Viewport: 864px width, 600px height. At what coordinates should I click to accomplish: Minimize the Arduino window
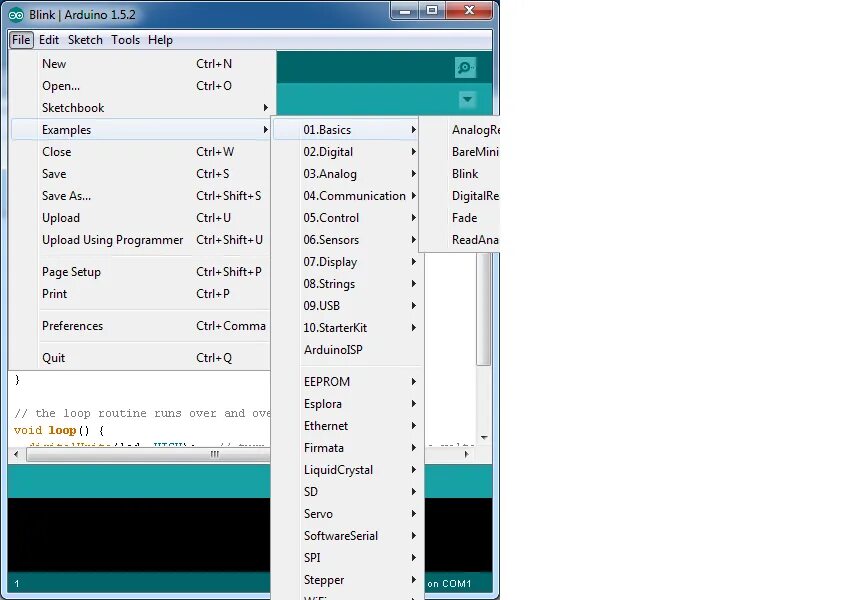(x=405, y=10)
